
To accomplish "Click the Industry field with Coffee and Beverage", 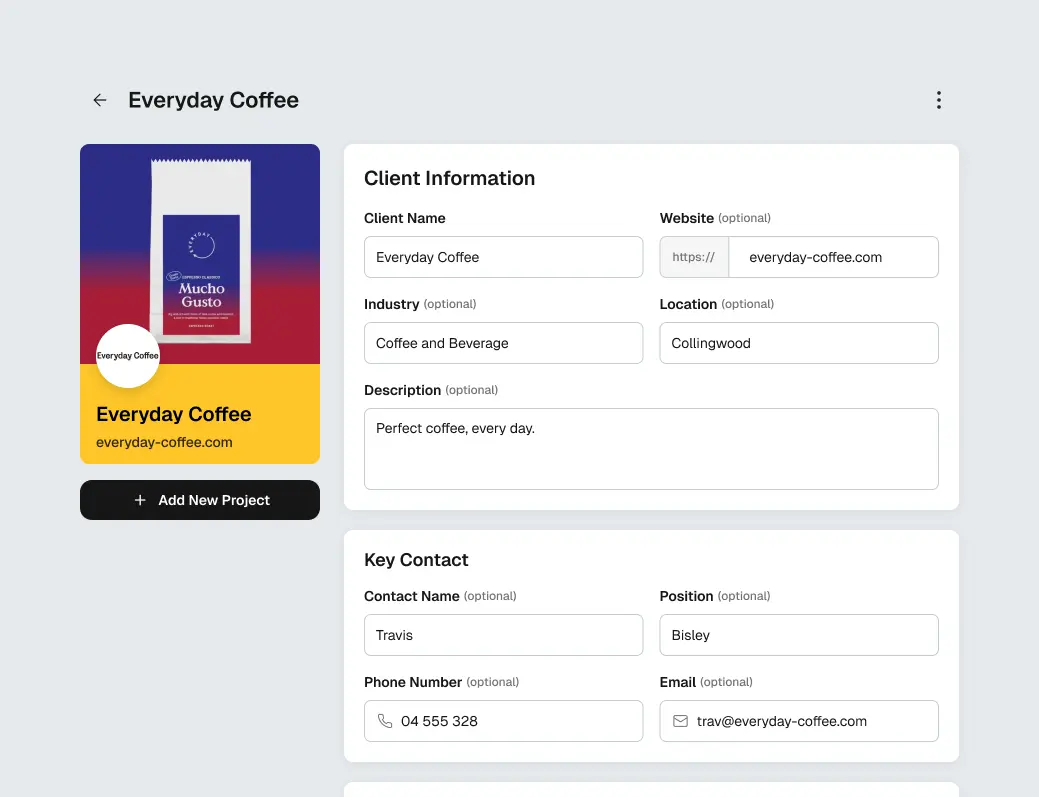I will point(503,343).
